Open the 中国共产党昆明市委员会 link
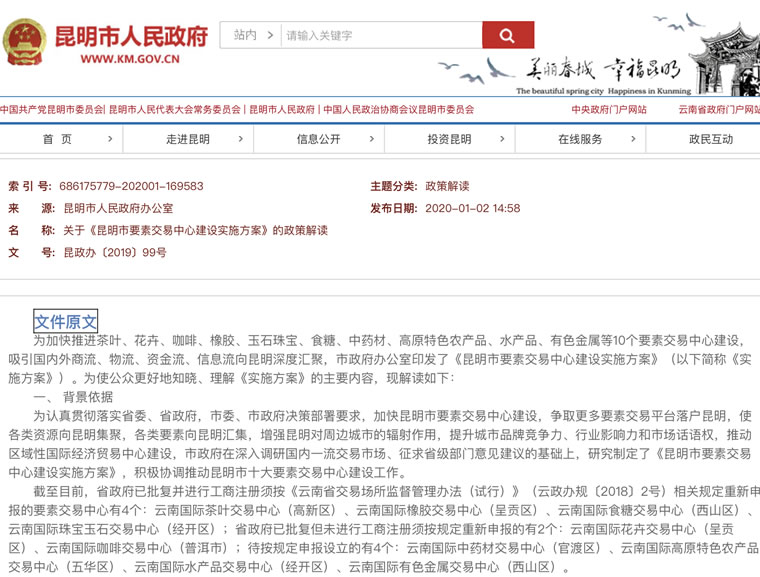 (x=51, y=110)
